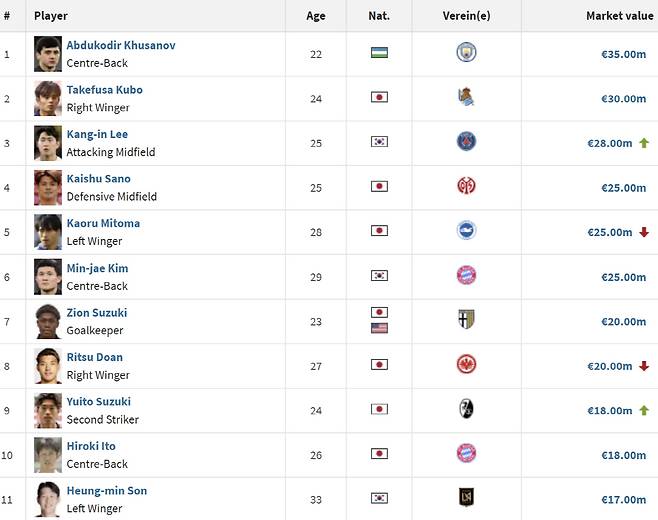
Task: Click Min-jae Kim's €25.00m market value
Action: click(x=623, y=276)
